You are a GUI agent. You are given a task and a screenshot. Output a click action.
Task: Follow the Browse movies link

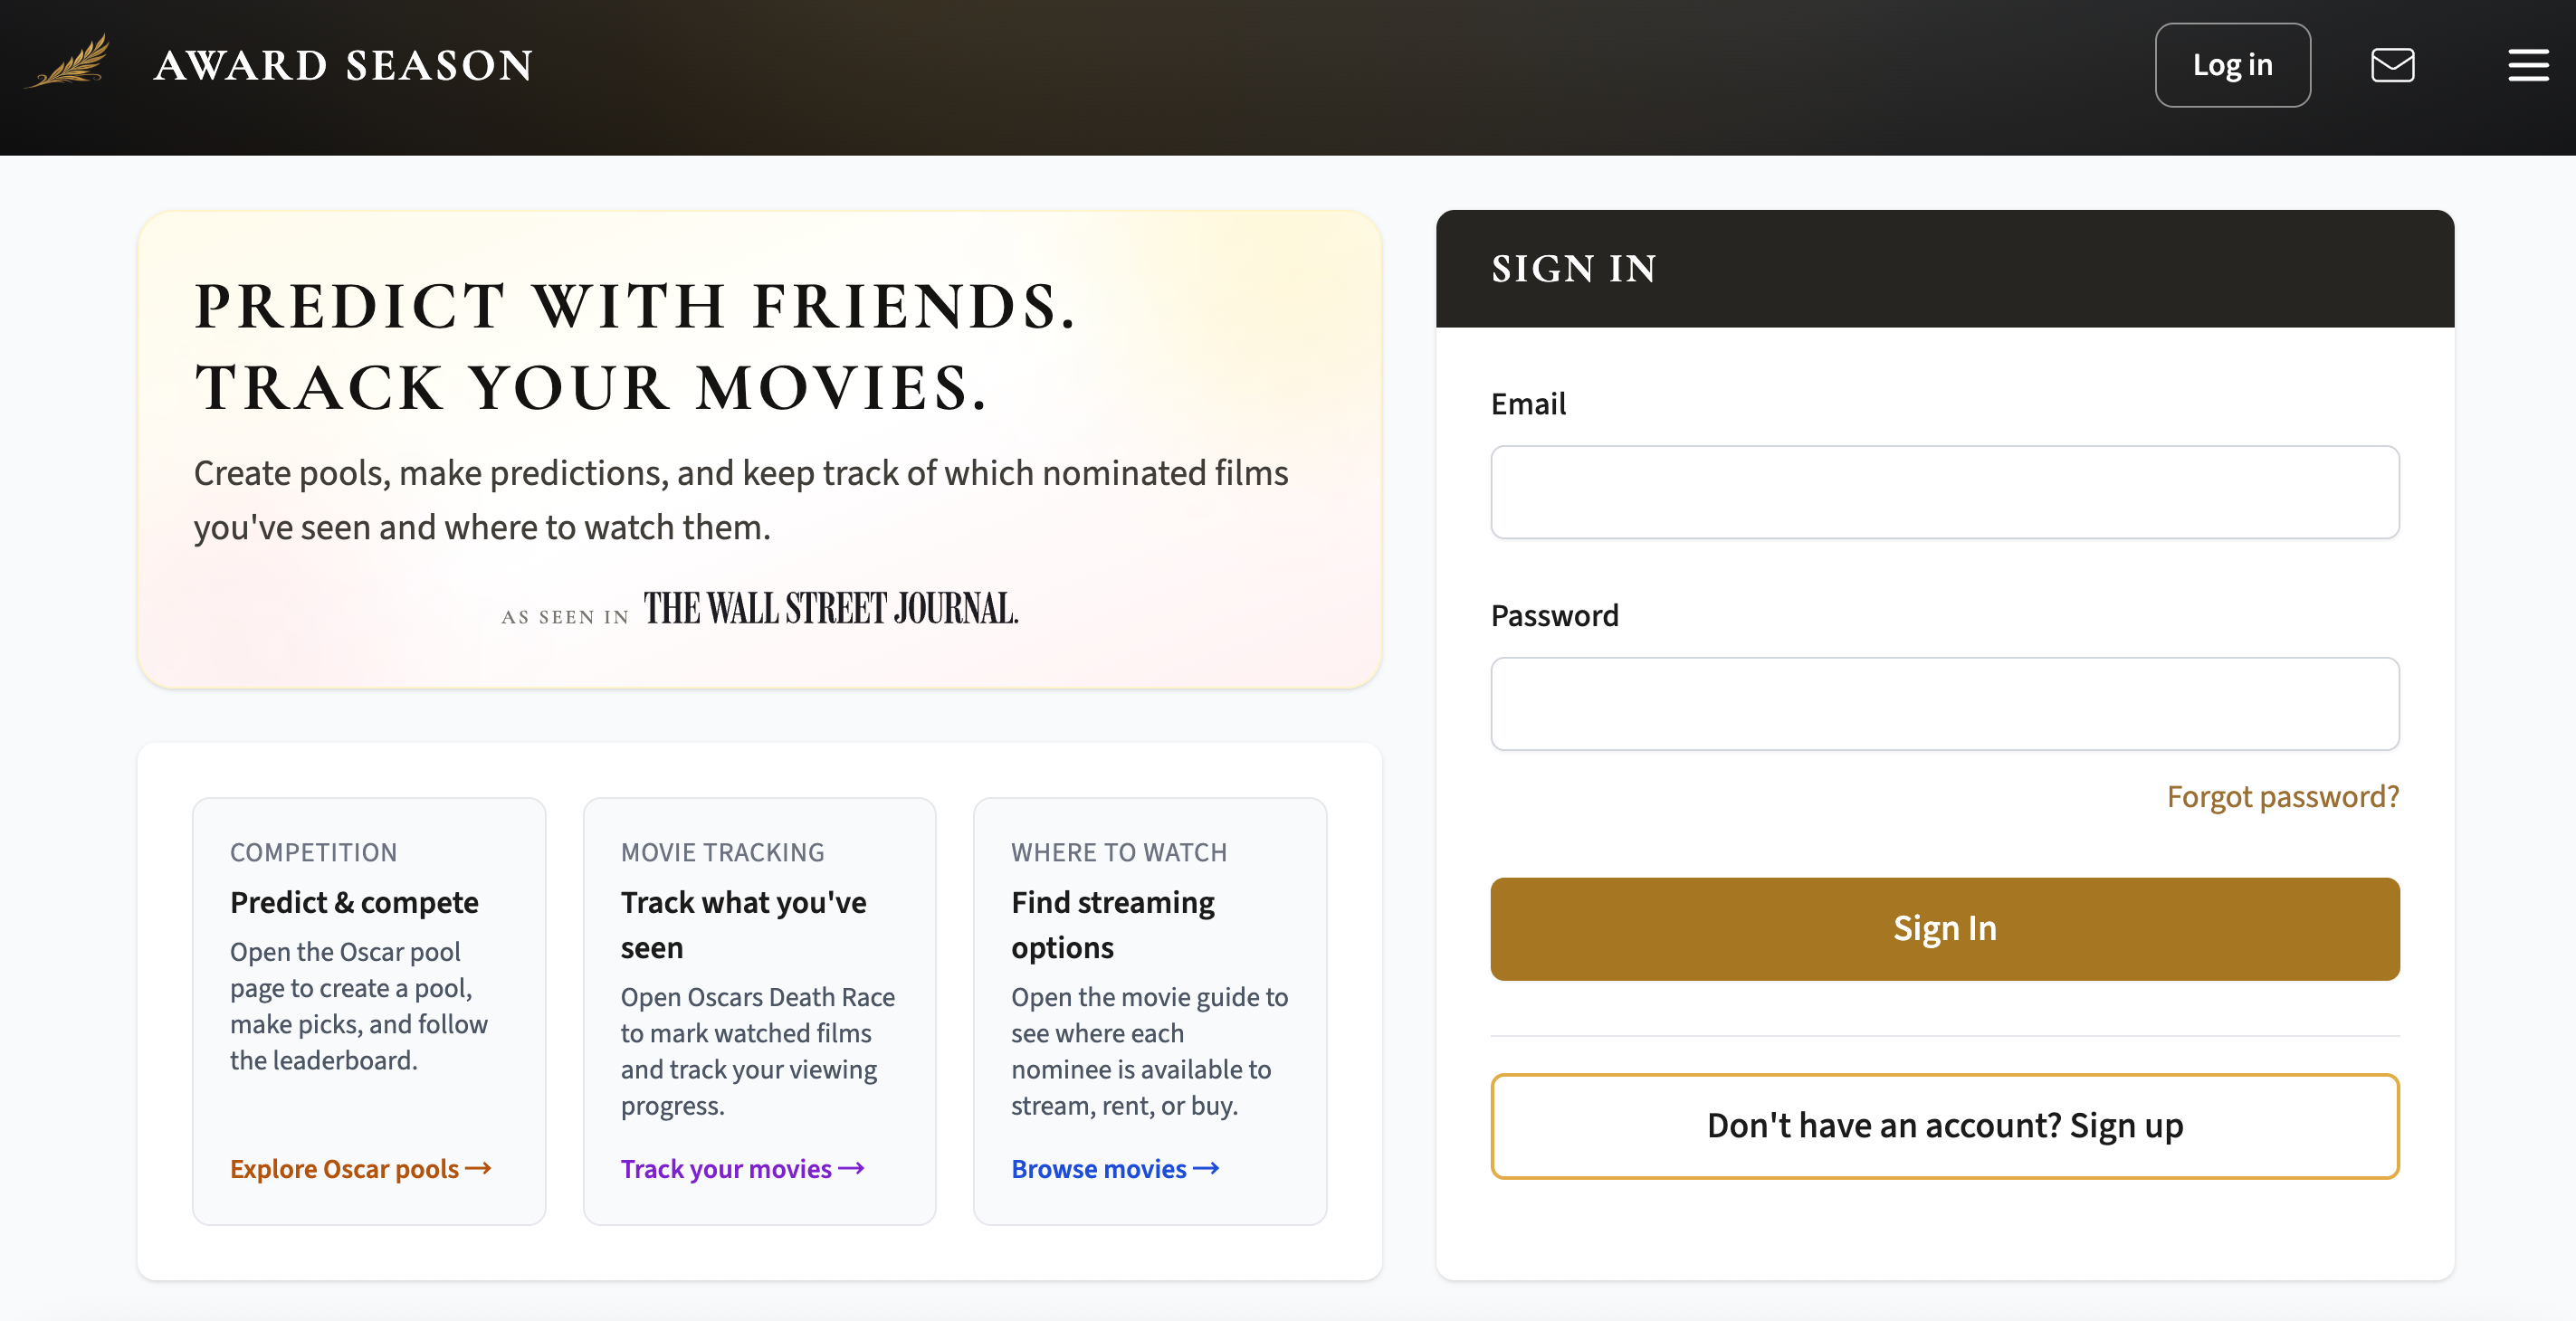pos(1098,1168)
